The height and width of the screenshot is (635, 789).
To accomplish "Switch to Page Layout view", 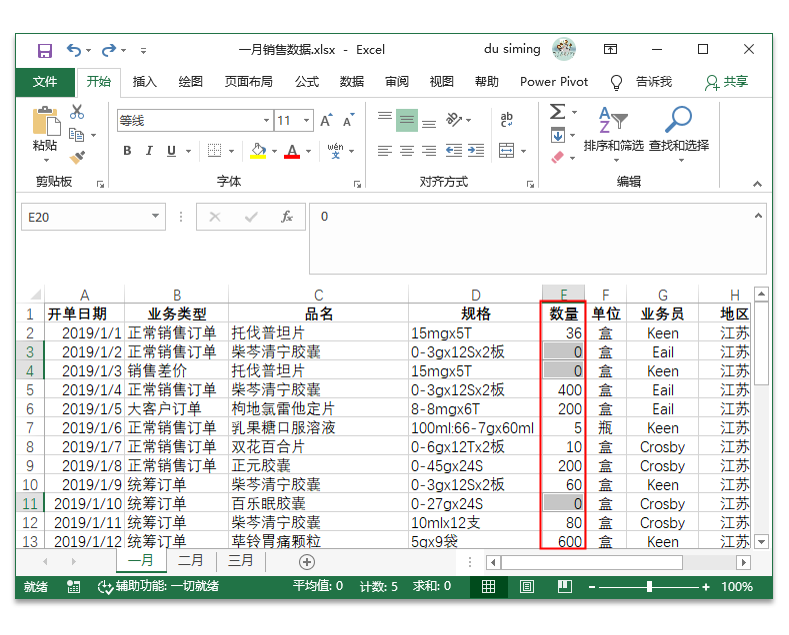I will (x=526, y=587).
